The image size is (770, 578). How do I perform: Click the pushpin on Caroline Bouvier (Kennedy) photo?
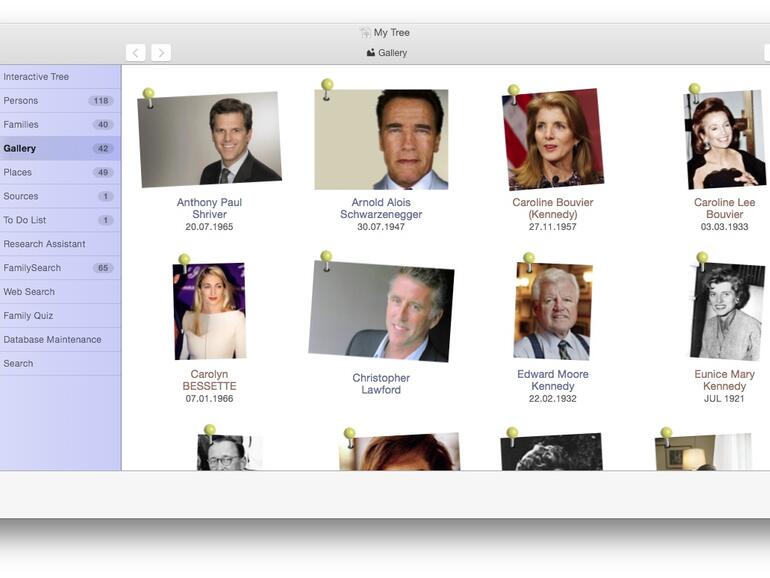click(x=514, y=93)
